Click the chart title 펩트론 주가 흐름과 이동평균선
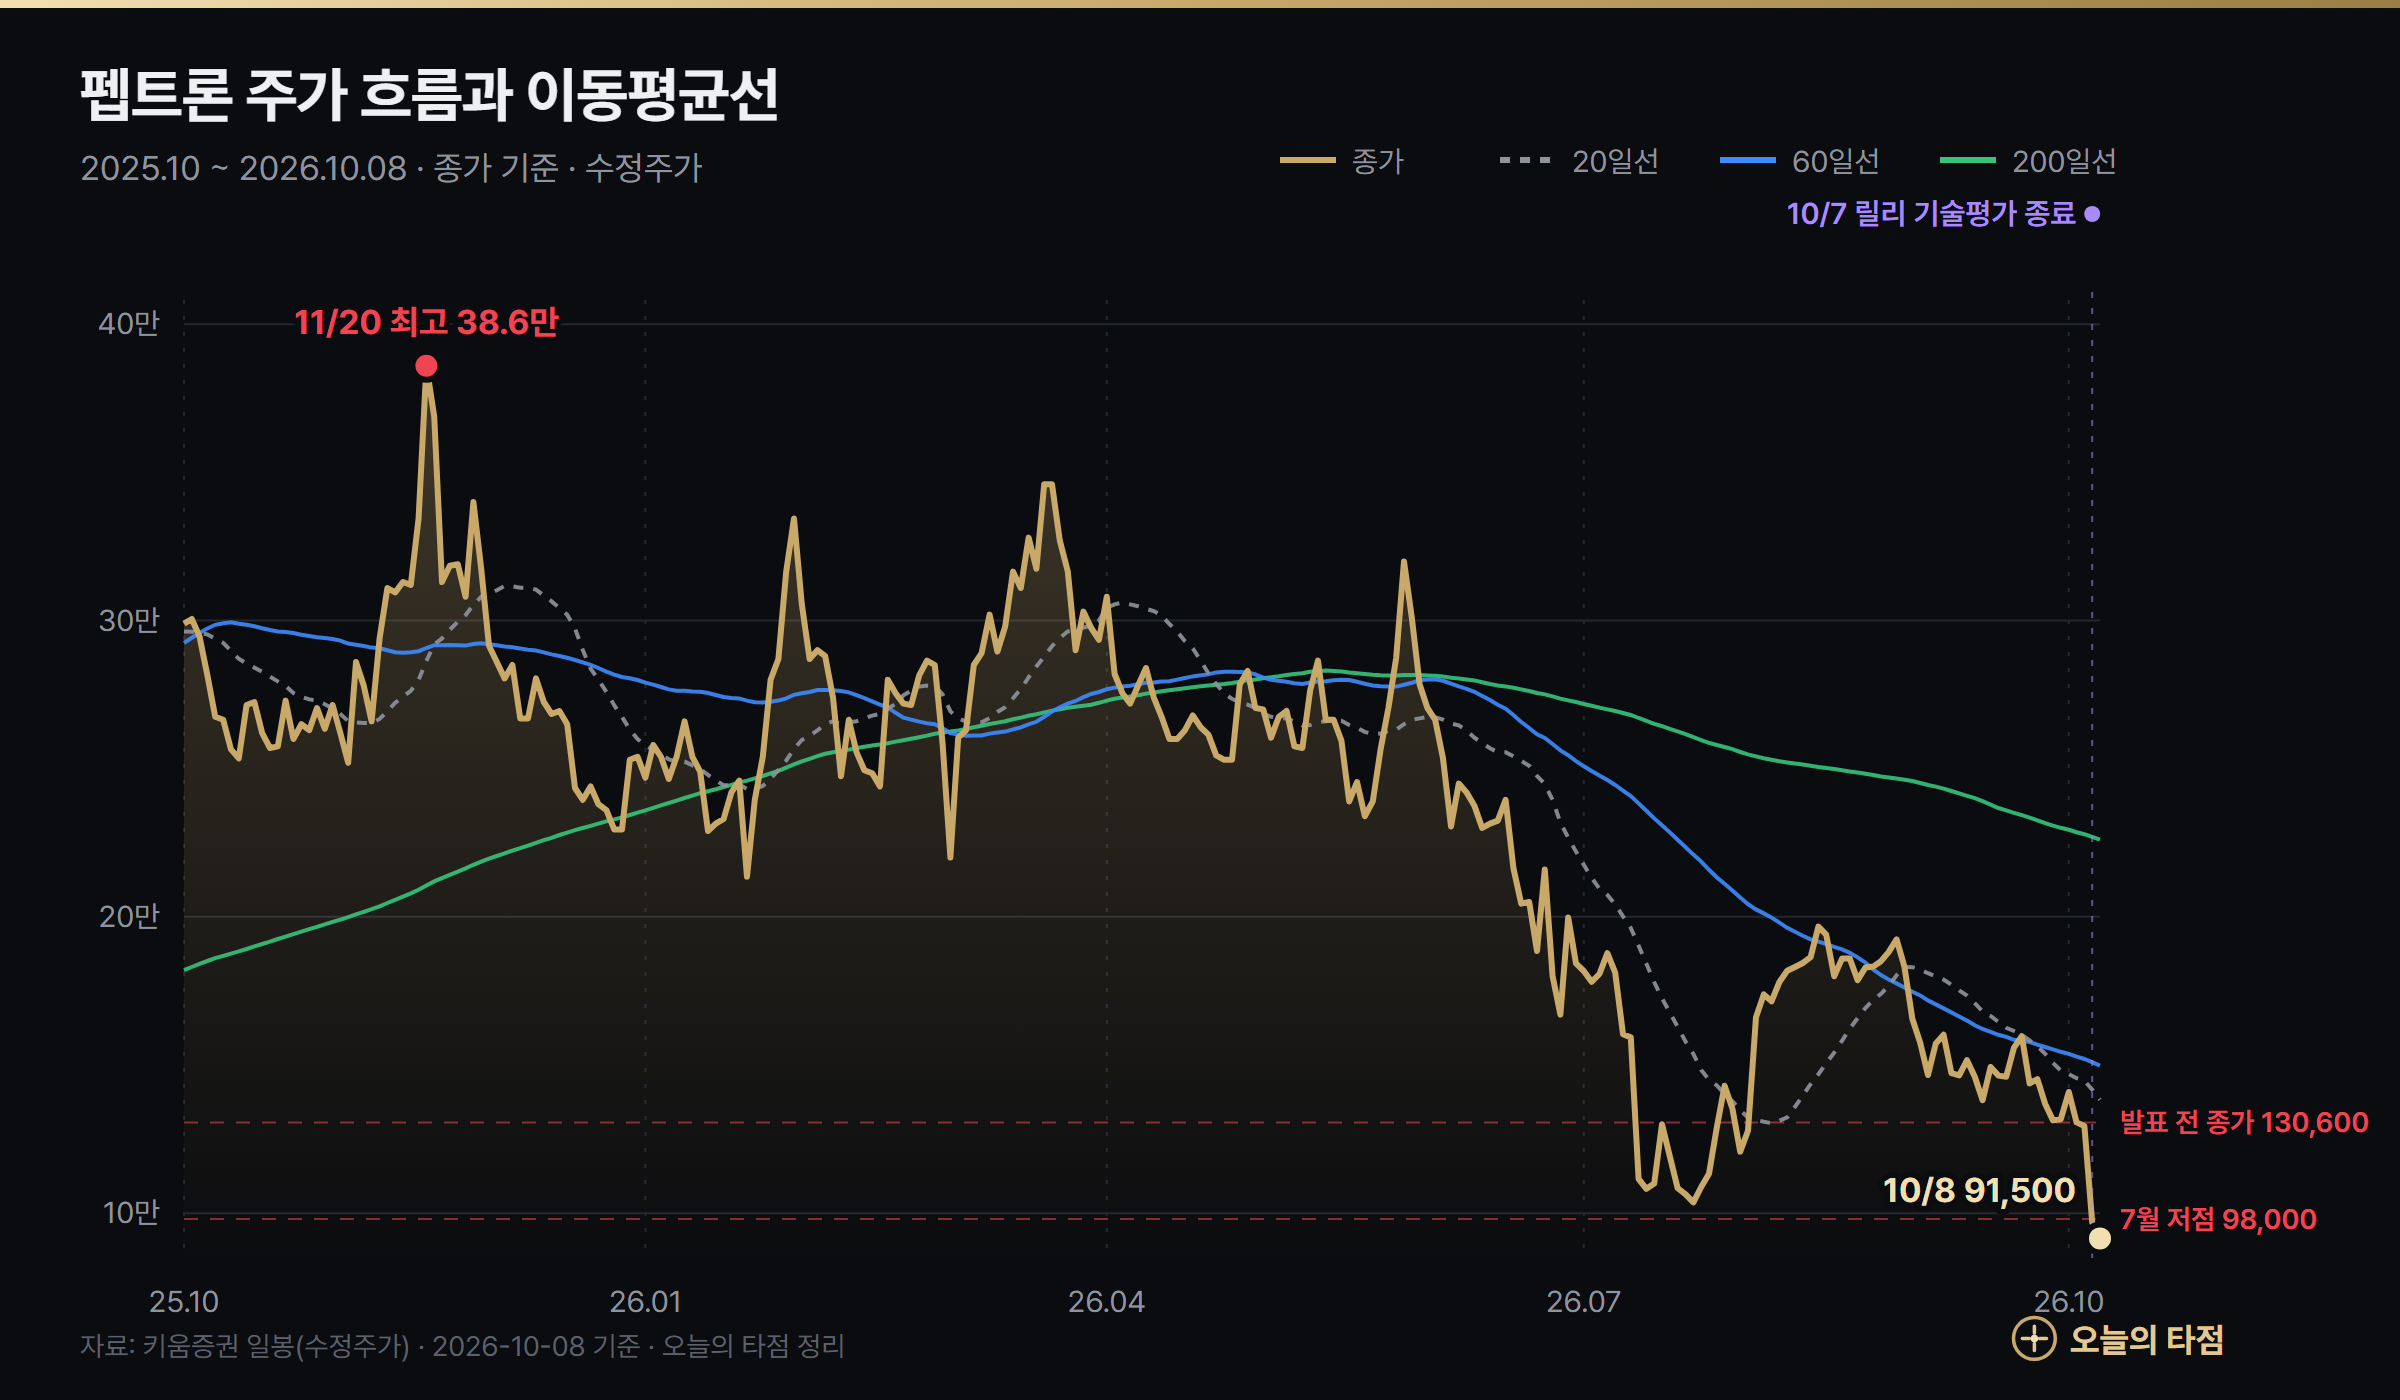 point(429,95)
